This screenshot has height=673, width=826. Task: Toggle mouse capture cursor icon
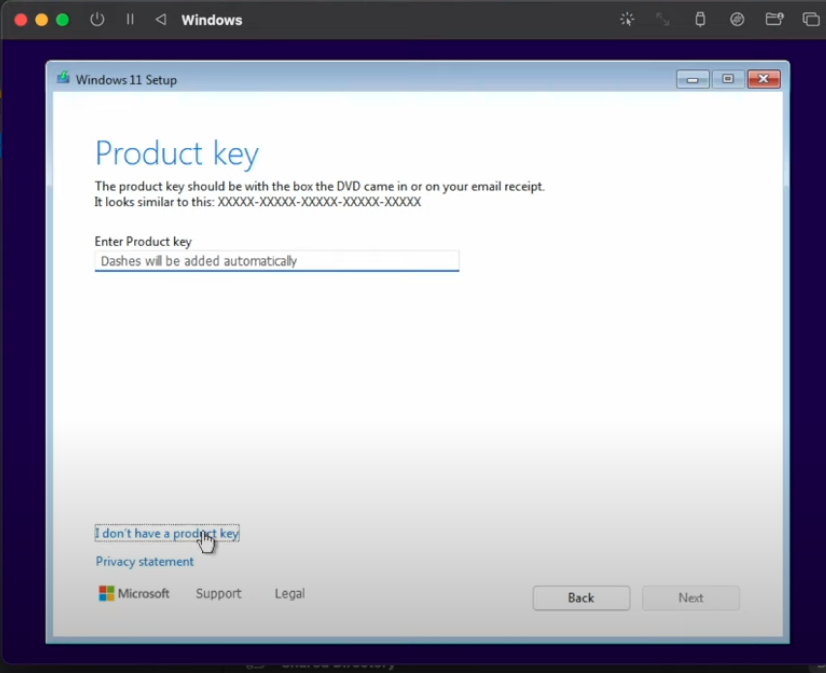(627, 19)
